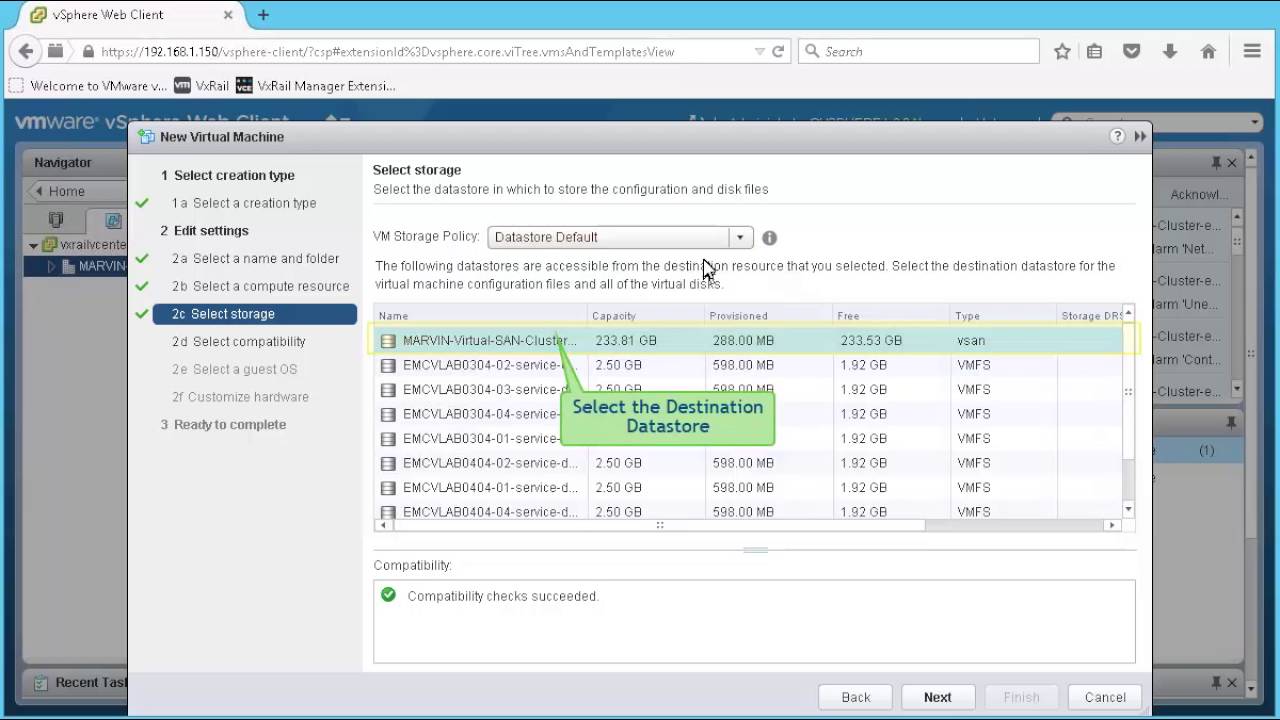Select EMCVLAB0304-02-service datastore row
This screenshot has height=720, width=1280.
[748, 365]
